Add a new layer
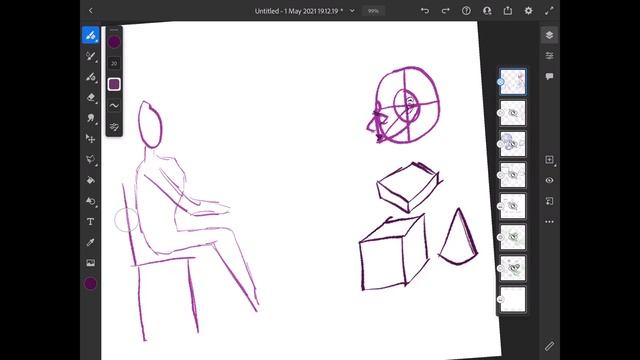This screenshot has height=360, width=640. (549, 160)
